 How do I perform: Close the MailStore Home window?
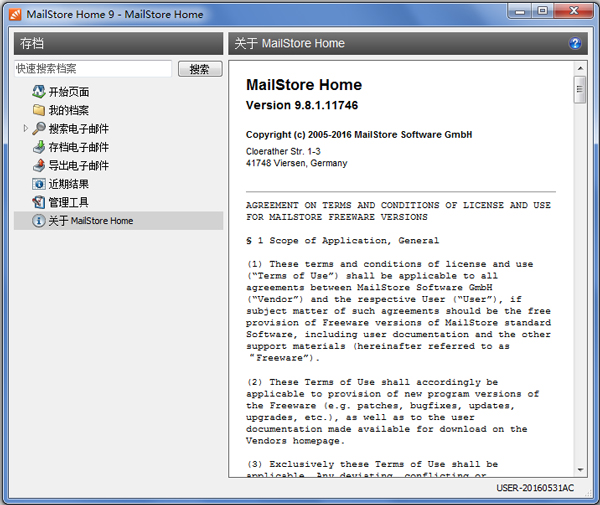point(575,11)
